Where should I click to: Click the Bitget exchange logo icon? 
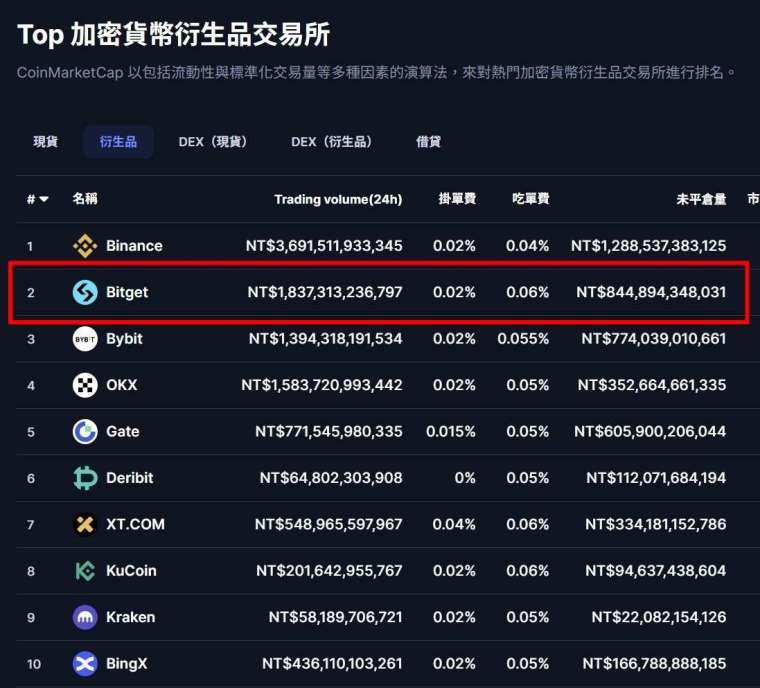click(x=85, y=292)
